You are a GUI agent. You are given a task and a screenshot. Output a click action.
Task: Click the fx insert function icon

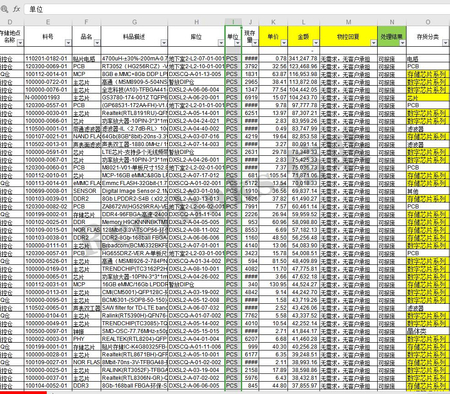click(x=16, y=9)
